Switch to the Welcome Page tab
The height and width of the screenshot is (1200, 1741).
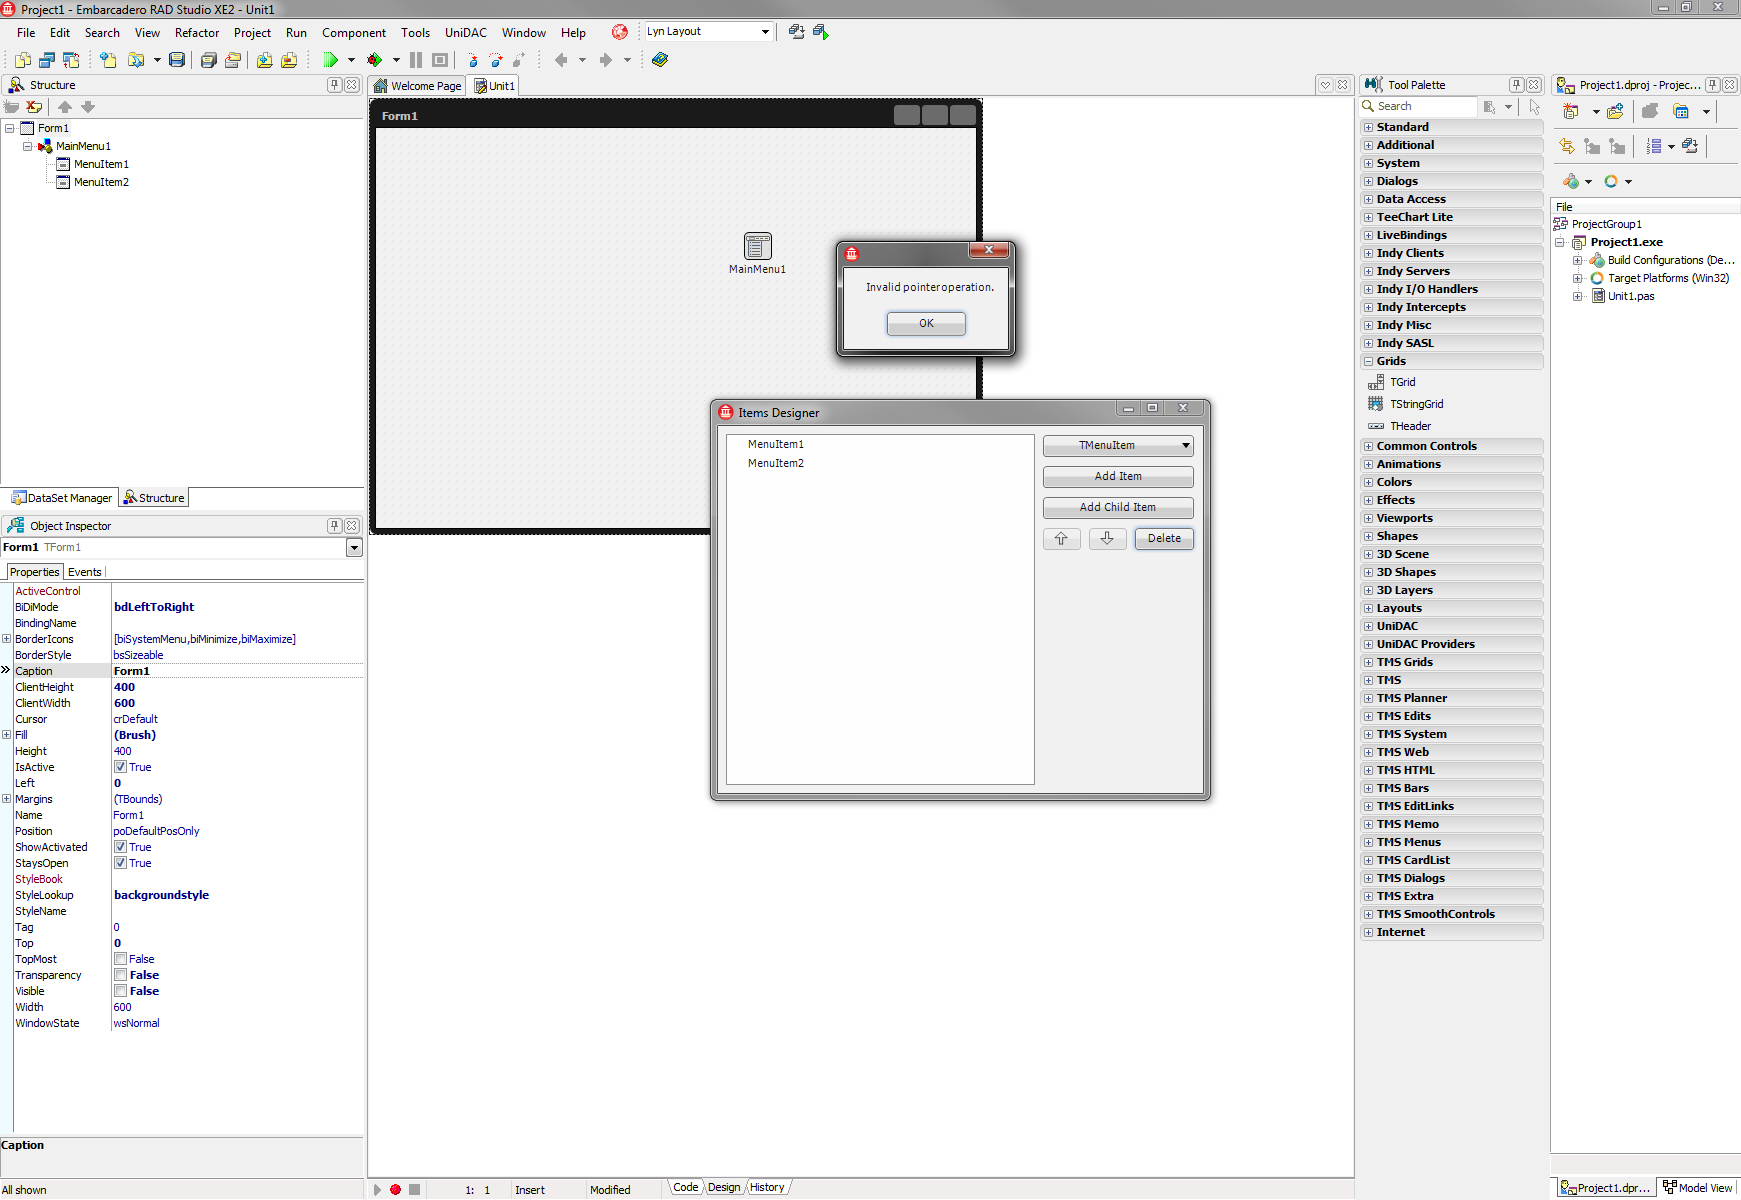click(x=418, y=86)
